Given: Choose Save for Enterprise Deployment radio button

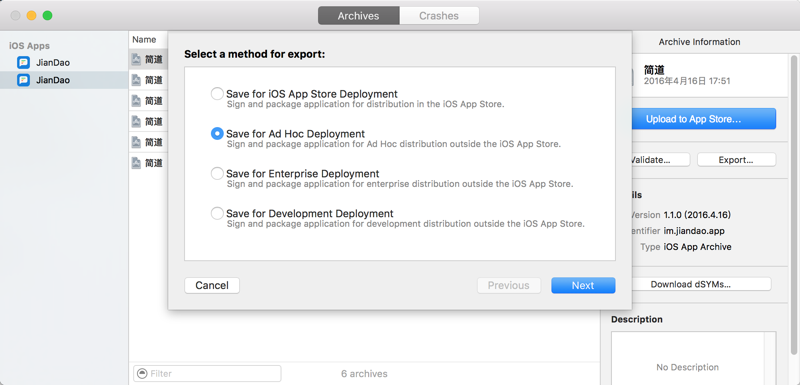Looking at the screenshot, I should point(217,173).
